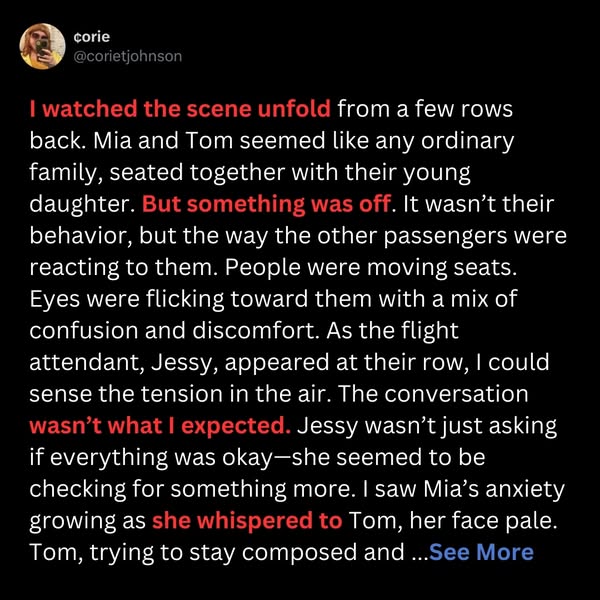600x600 pixels.
Task: Click the circular profile avatar photo
Action: pyautogui.click(x=43, y=46)
